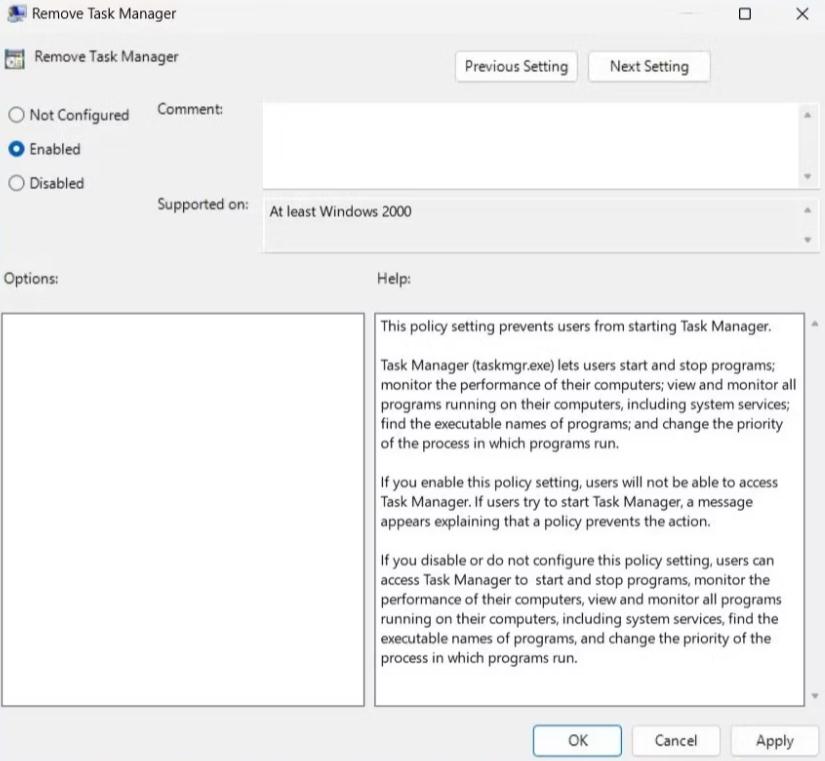Click the Next Setting button
The width and height of the screenshot is (825, 761).
click(x=649, y=66)
